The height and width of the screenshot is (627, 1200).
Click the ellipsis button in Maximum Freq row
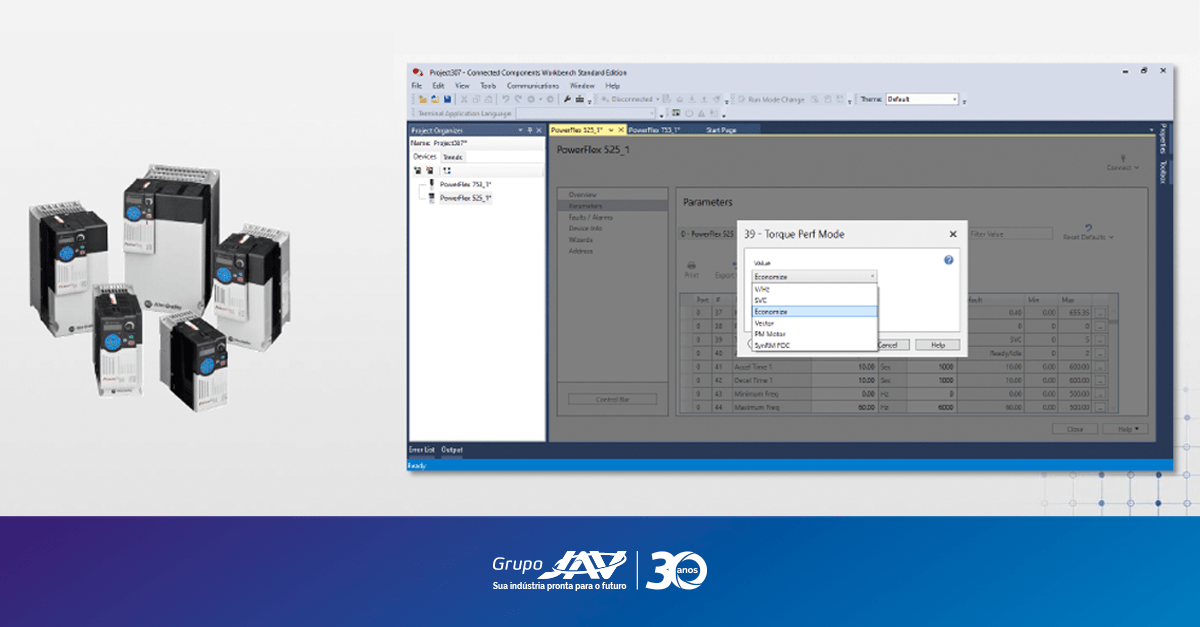(x=1100, y=408)
